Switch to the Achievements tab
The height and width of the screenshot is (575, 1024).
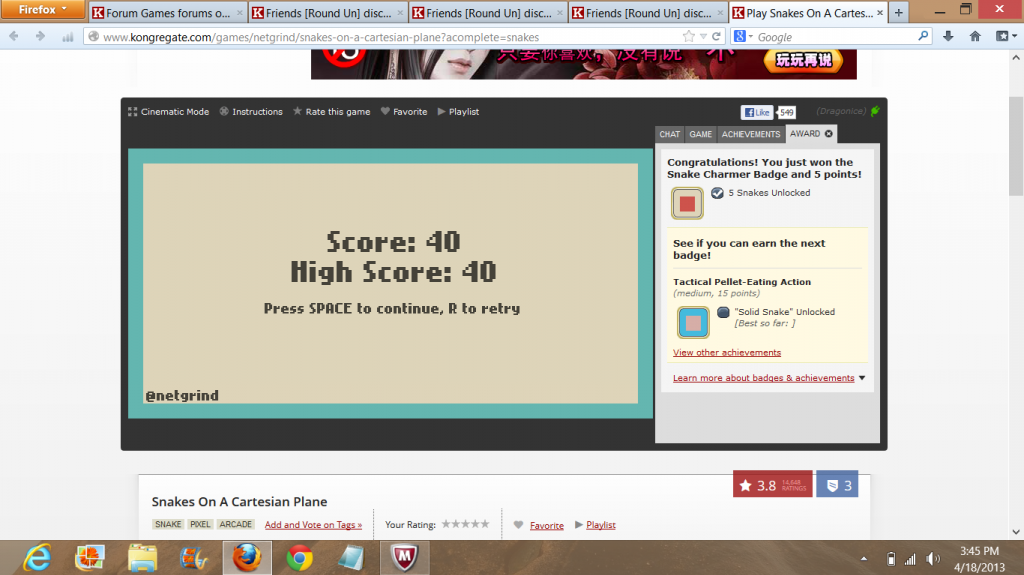click(751, 134)
